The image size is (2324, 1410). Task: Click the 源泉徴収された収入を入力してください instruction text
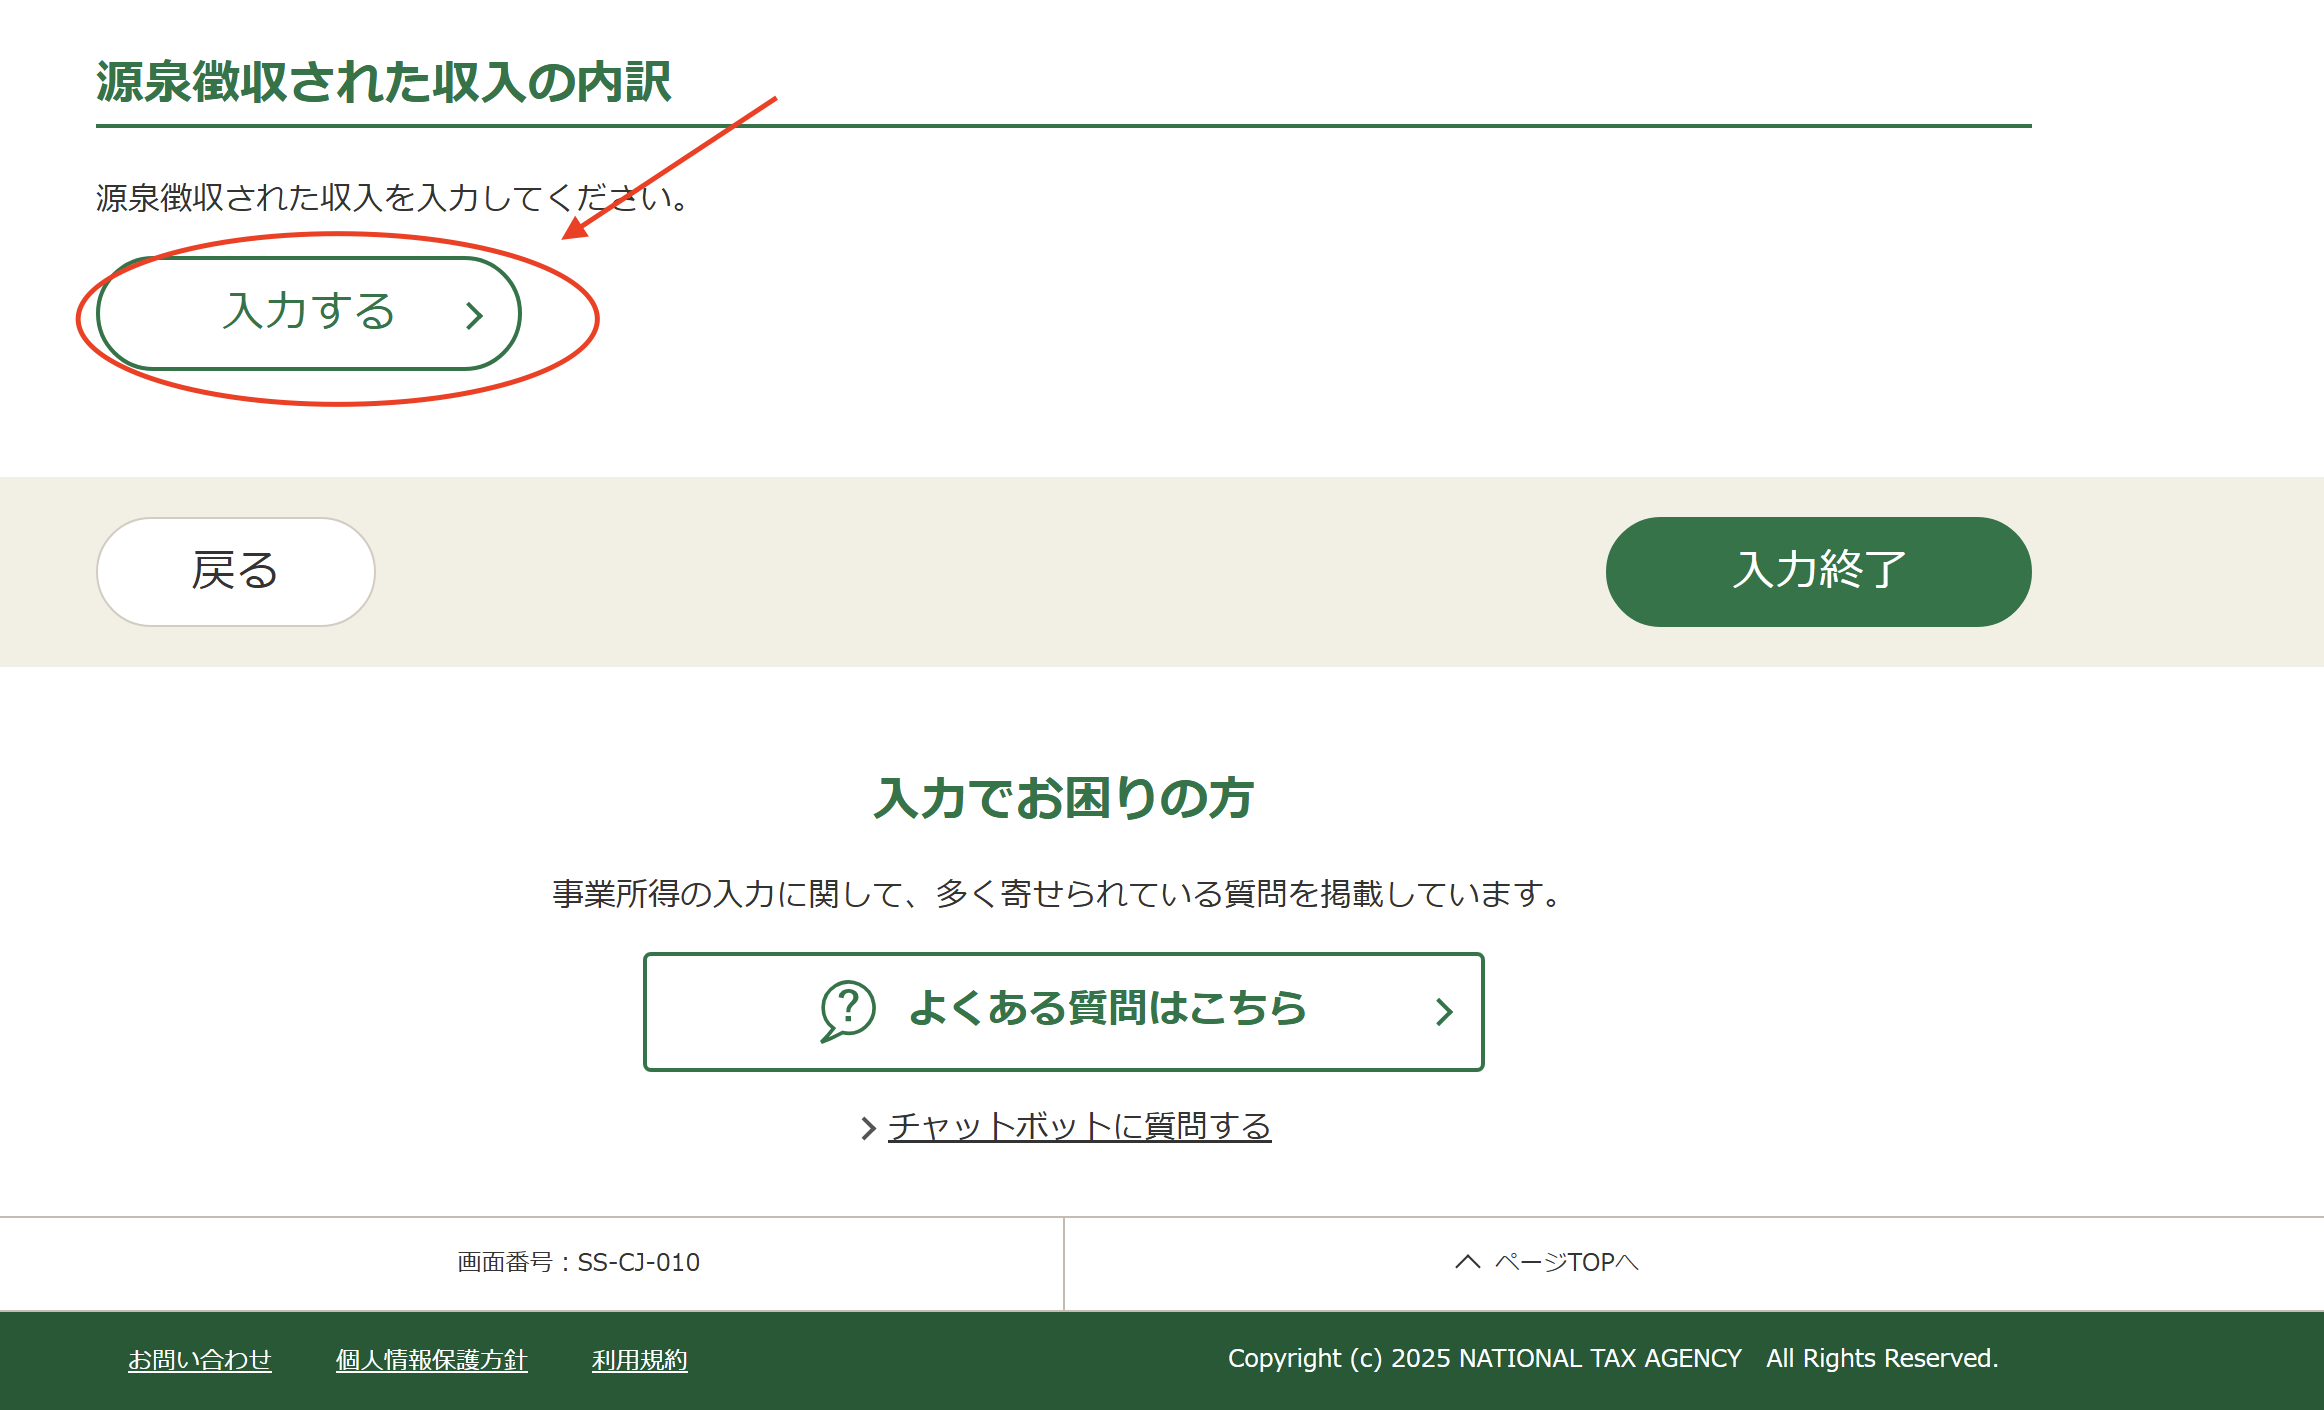(x=392, y=198)
